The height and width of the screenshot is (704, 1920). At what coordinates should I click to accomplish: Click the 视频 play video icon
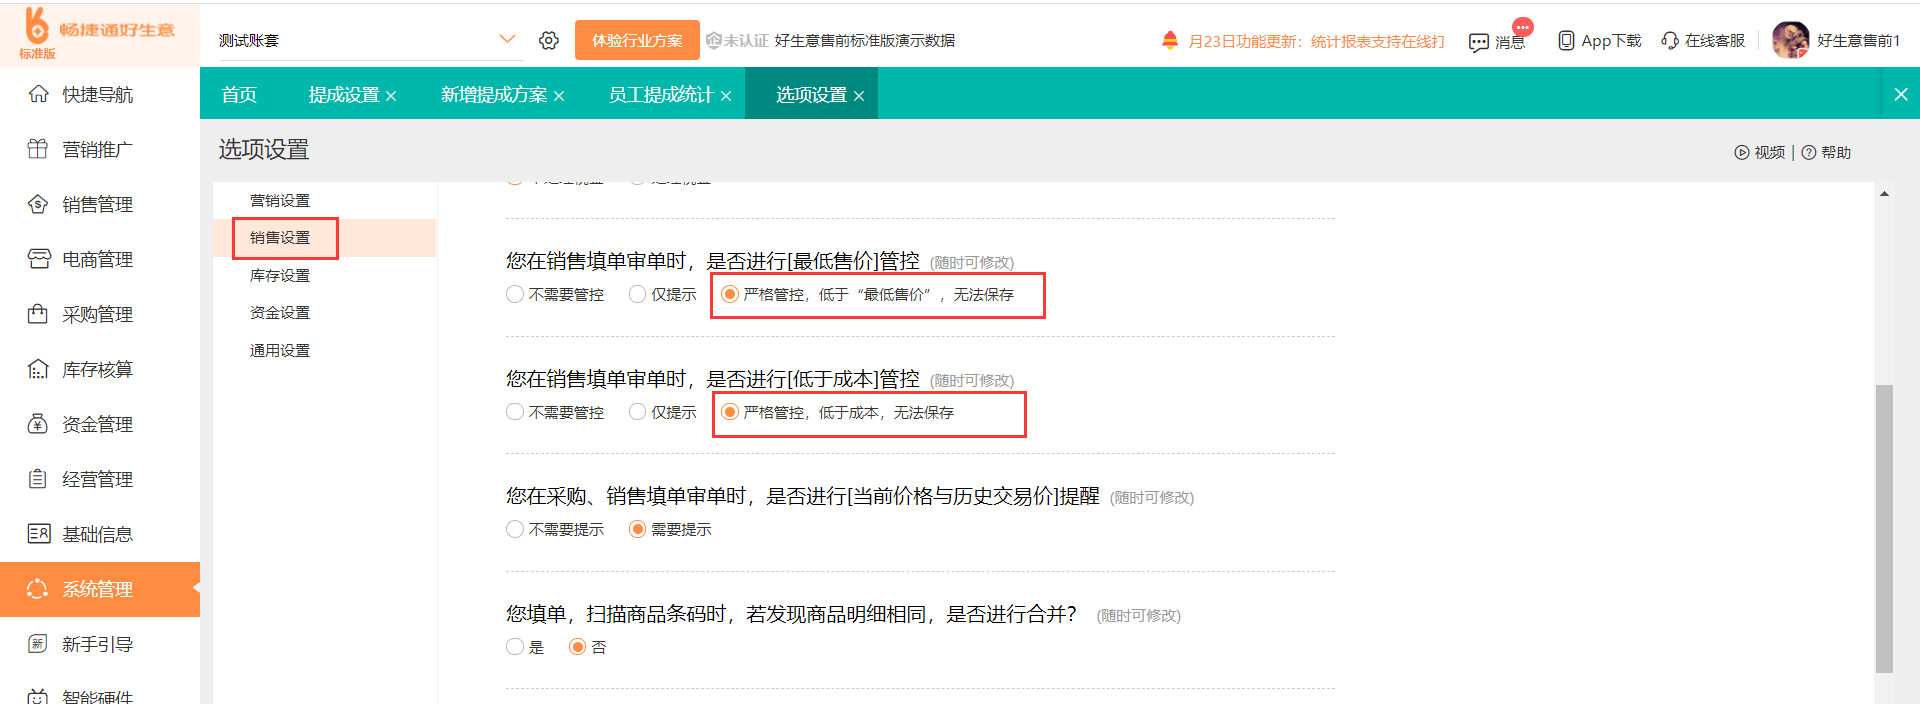click(x=1741, y=152)
